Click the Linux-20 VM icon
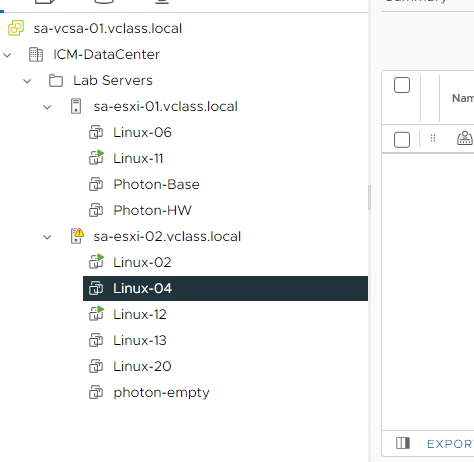 (96, 366)
